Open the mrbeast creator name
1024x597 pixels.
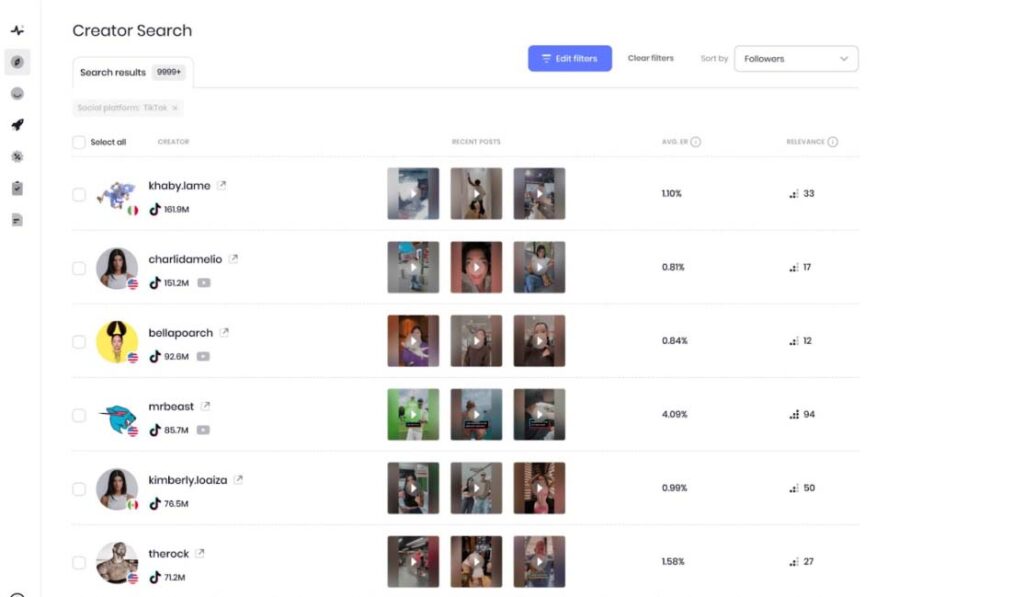point(171,406)
